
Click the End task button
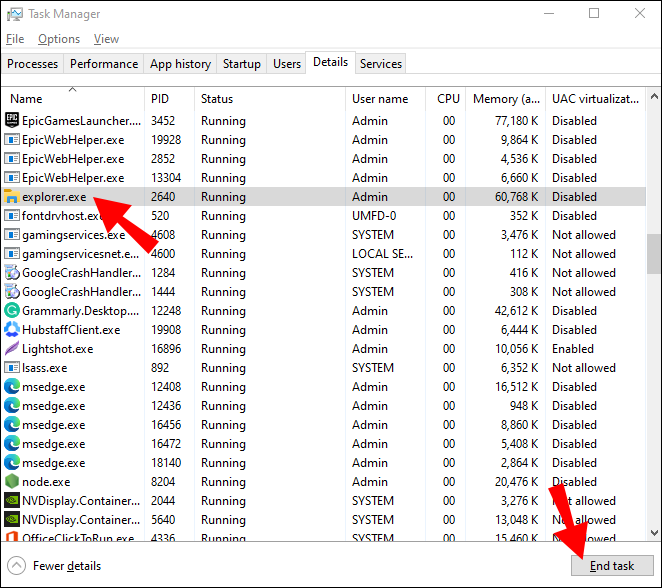[x=612, y=565]
